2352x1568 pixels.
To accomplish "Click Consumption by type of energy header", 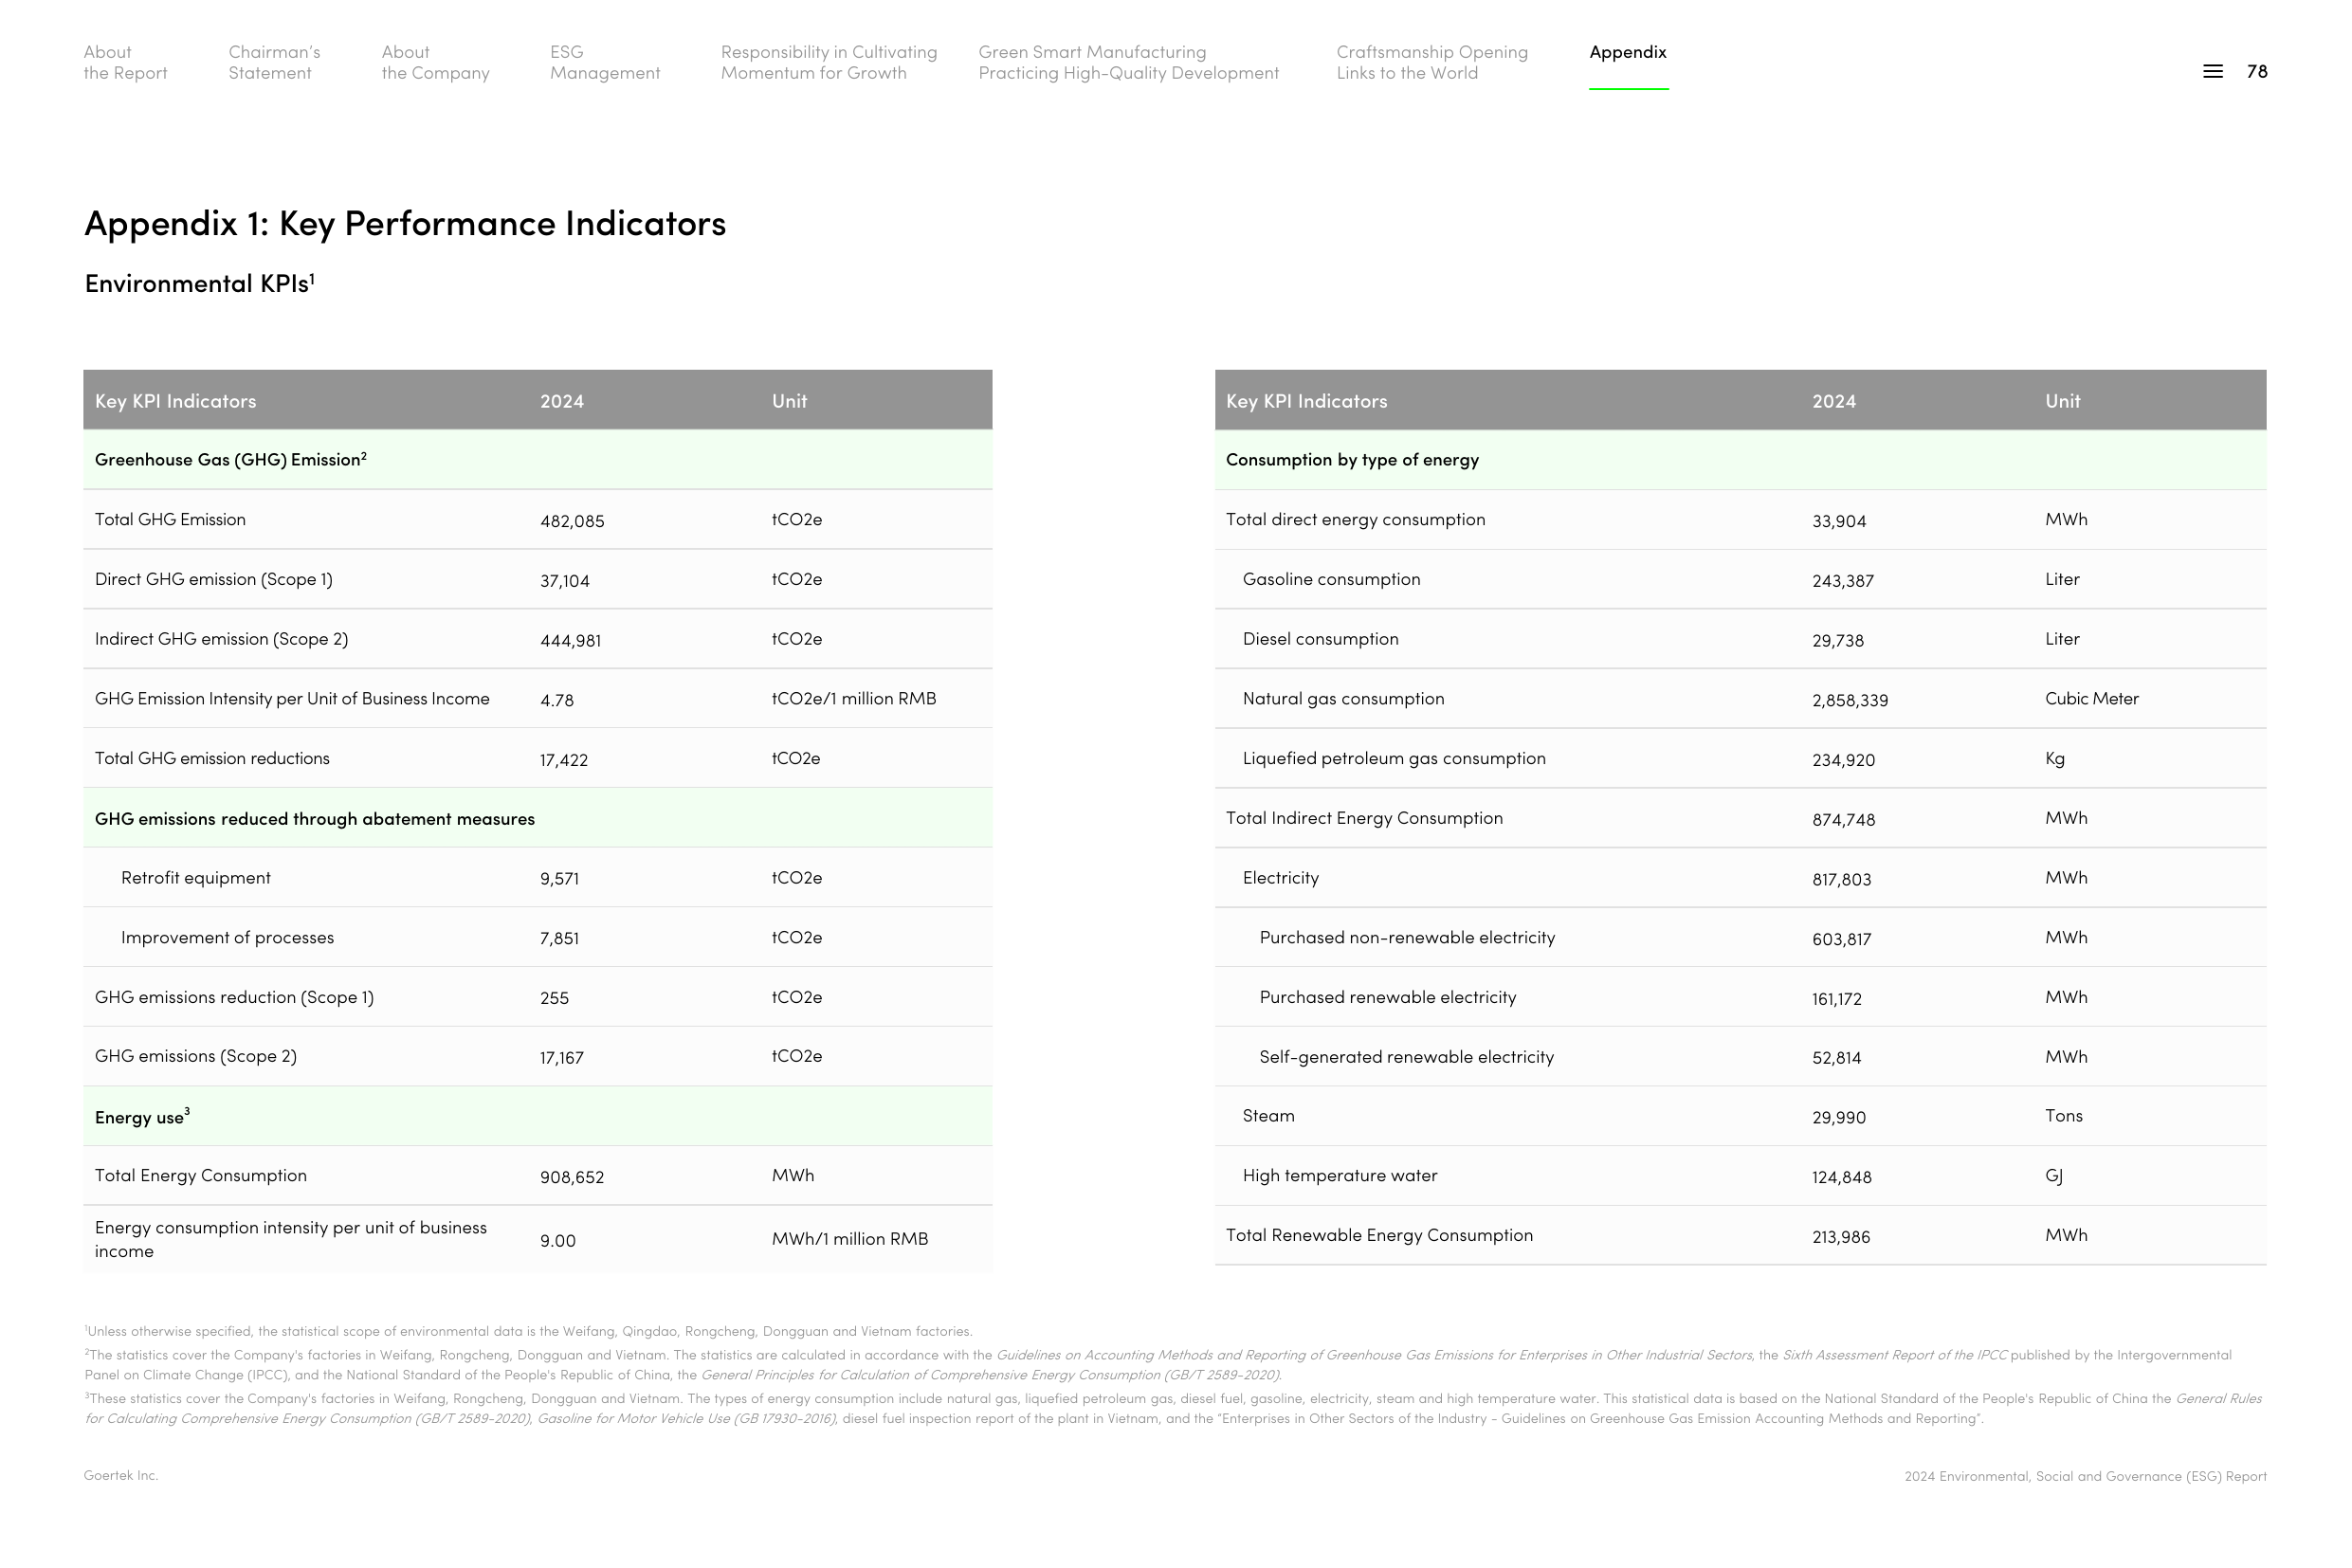I will (1352, 460).
